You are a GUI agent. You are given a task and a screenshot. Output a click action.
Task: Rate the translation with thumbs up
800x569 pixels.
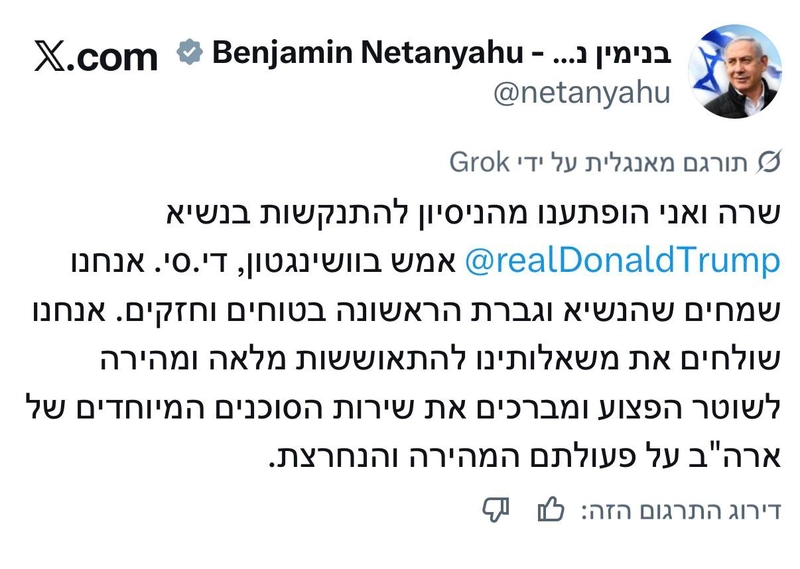pos(550,510)
